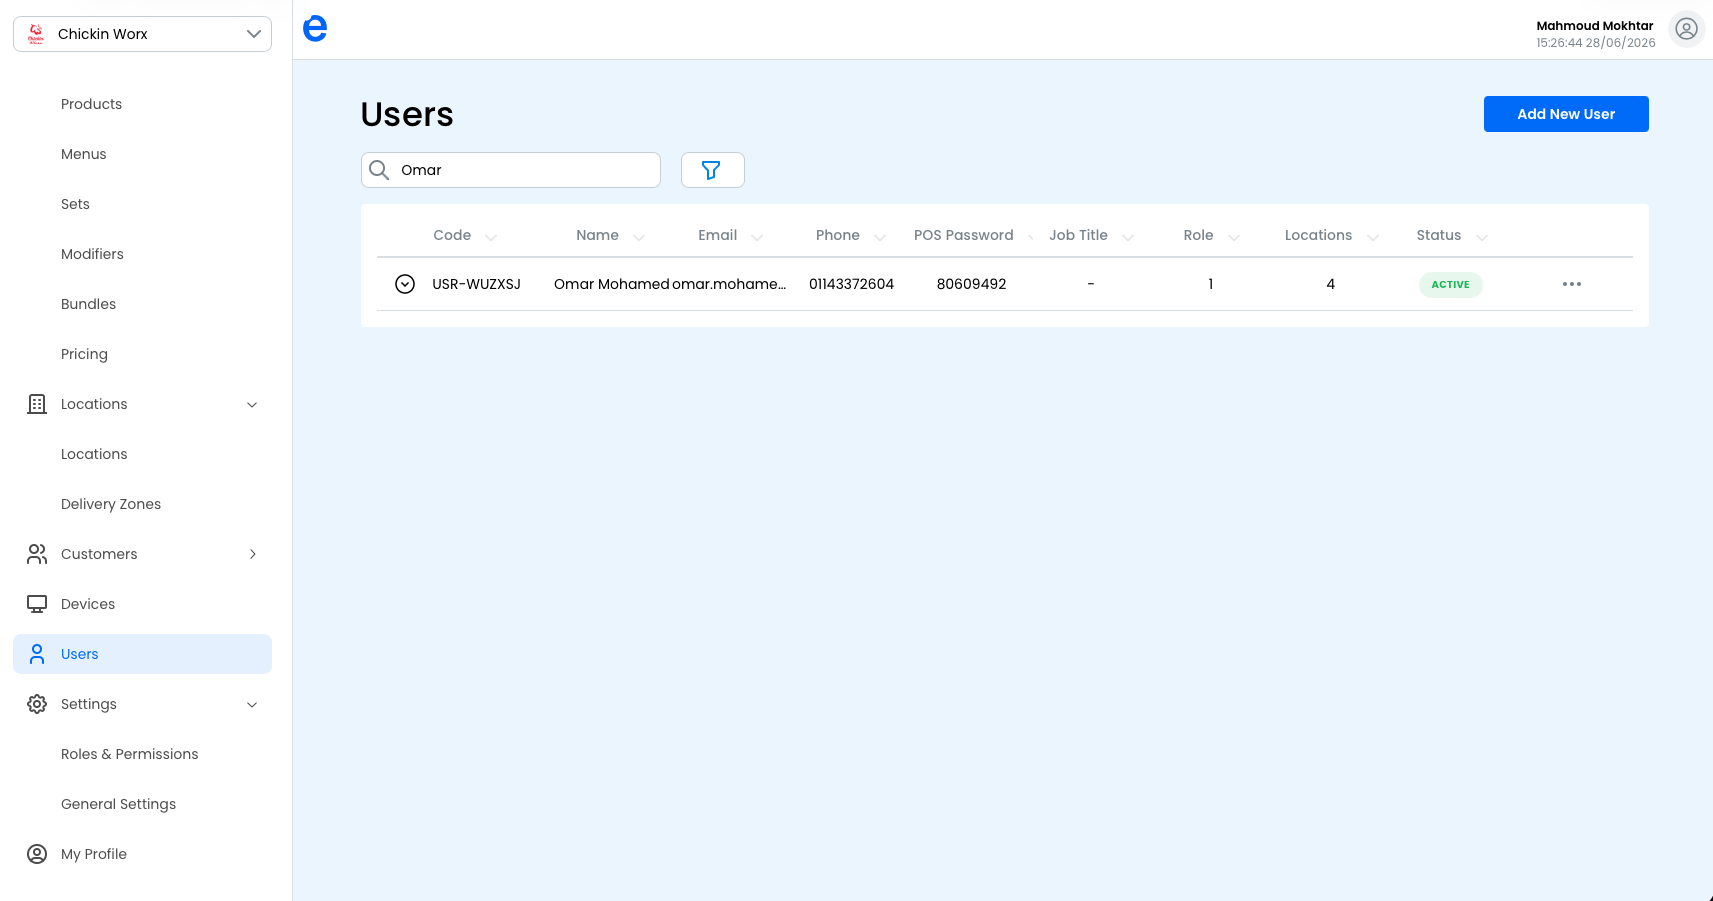Click the Mahmoud Mokhtar username in header

click(x=1595, y=26)
